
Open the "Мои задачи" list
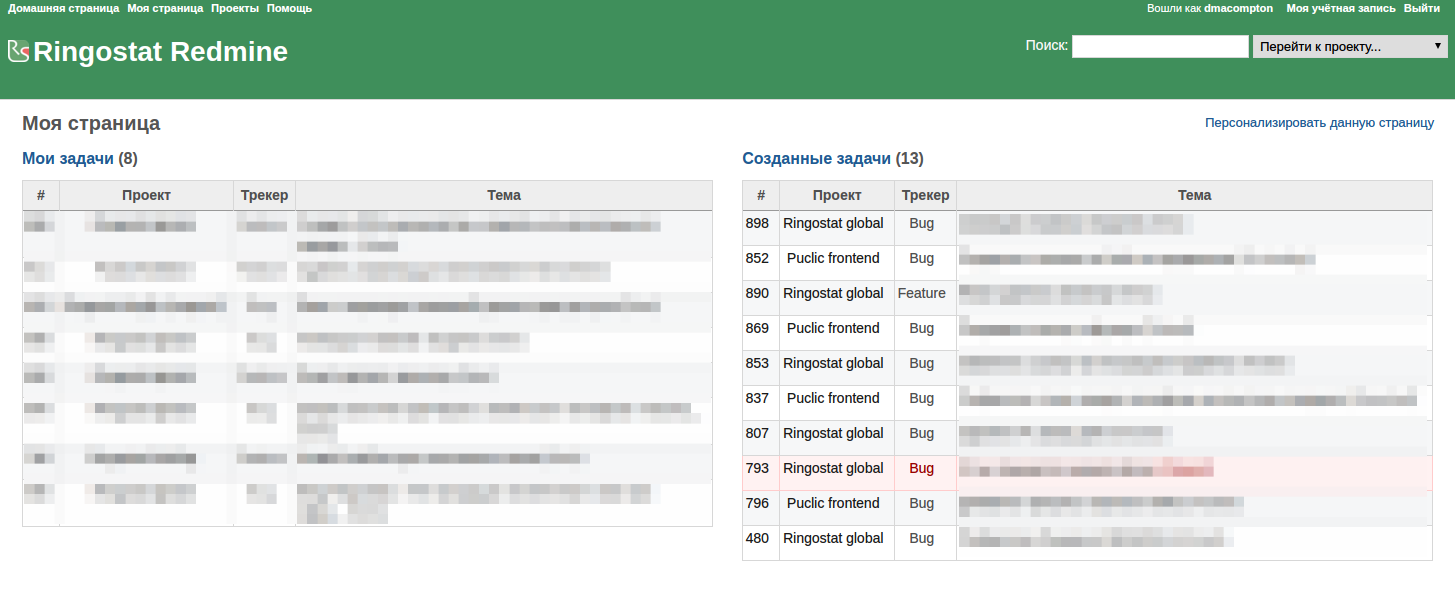pos(69,158)
